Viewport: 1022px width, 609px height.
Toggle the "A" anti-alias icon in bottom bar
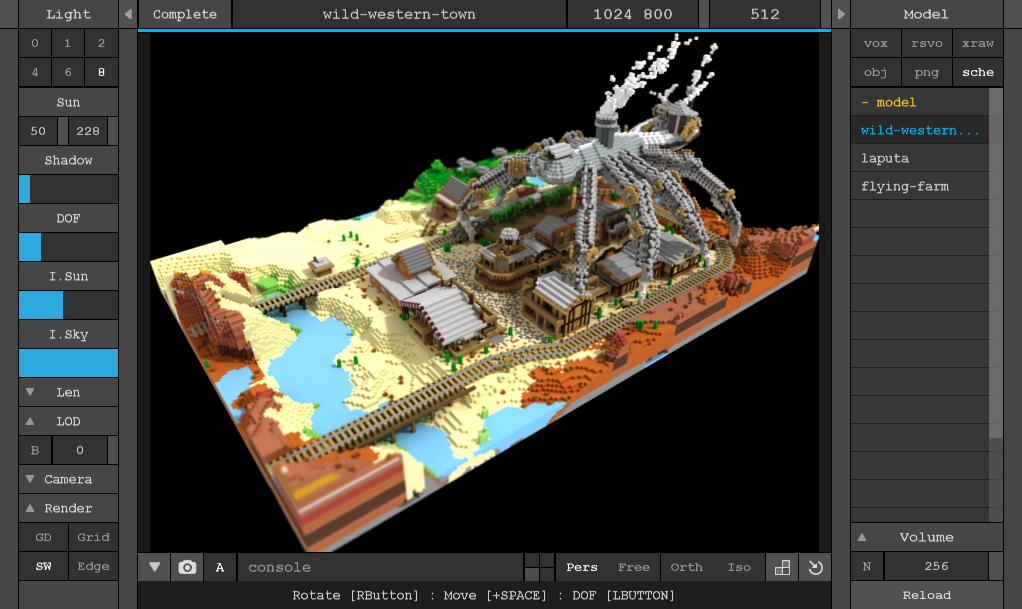click(x=219, y=567)
